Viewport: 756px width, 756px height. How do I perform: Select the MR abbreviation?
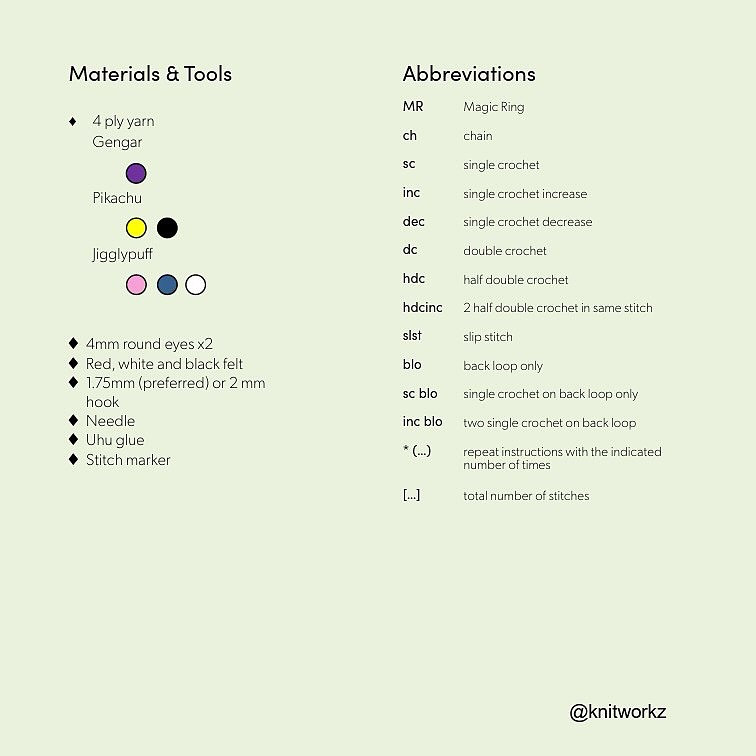[x=413, y=106]
